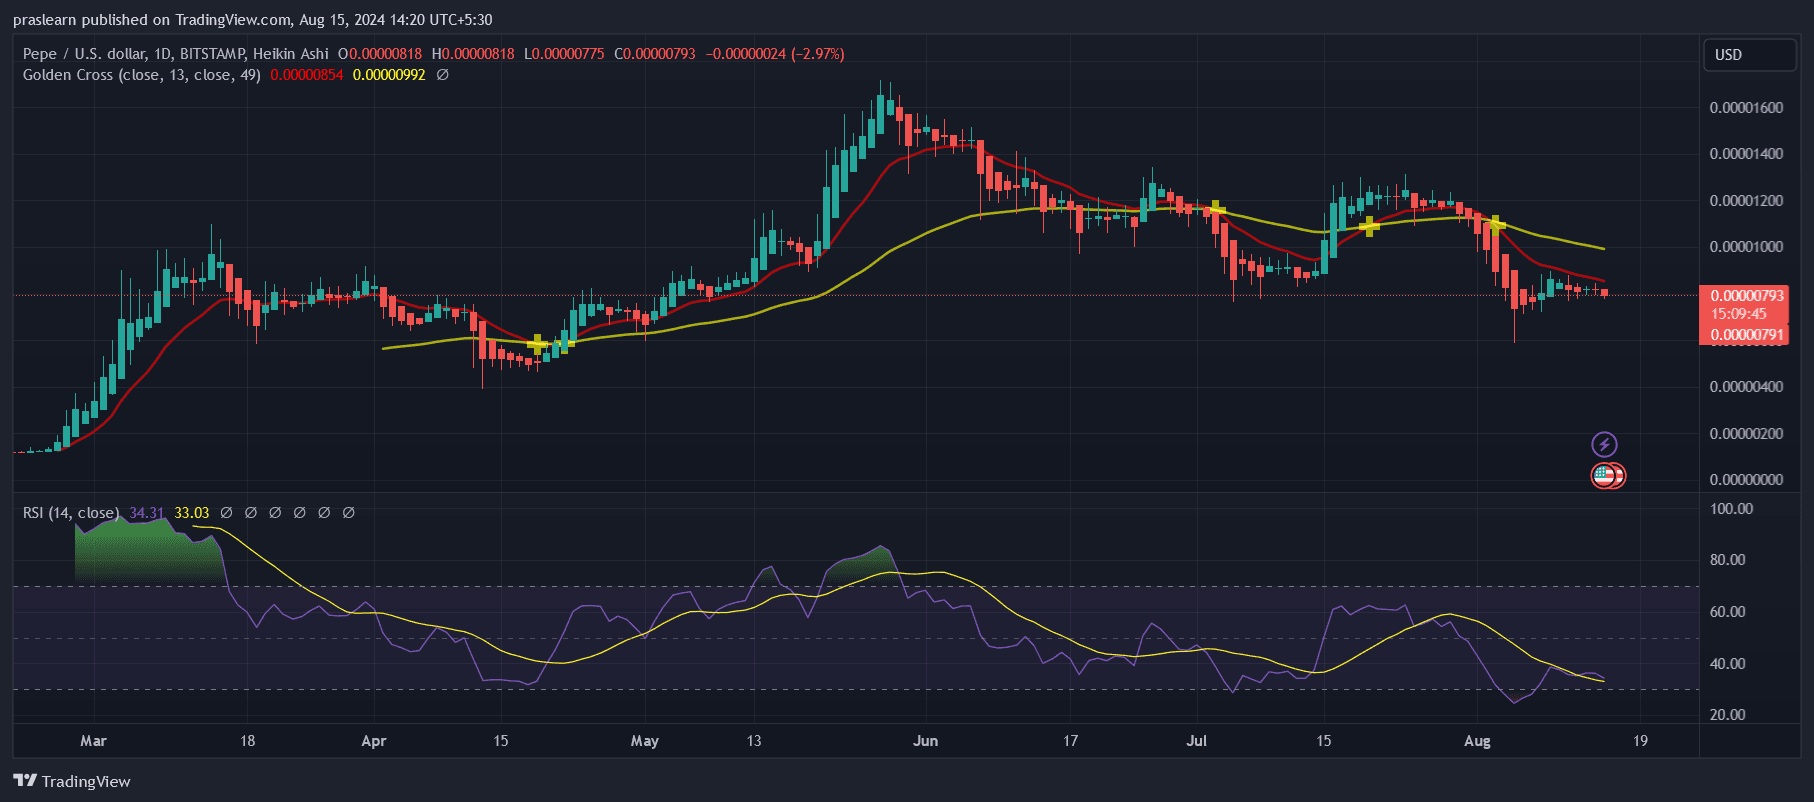The image size is (1814, 802).
Task: Click the May label on time axis
Action: [x=645, y=741]
